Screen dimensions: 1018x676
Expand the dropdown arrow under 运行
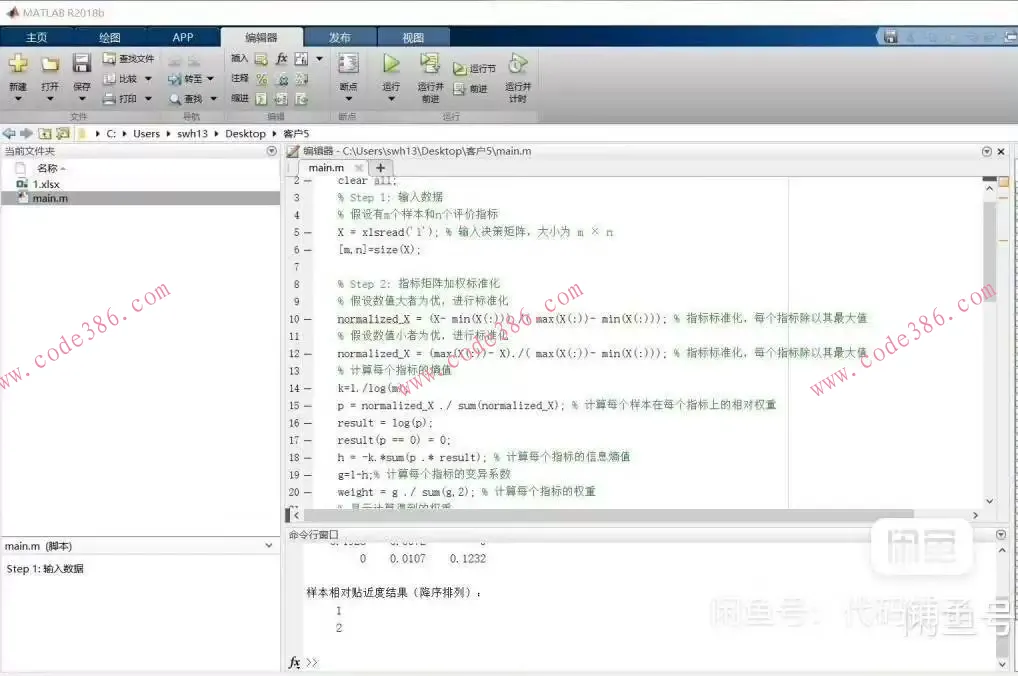pos(391,99)
